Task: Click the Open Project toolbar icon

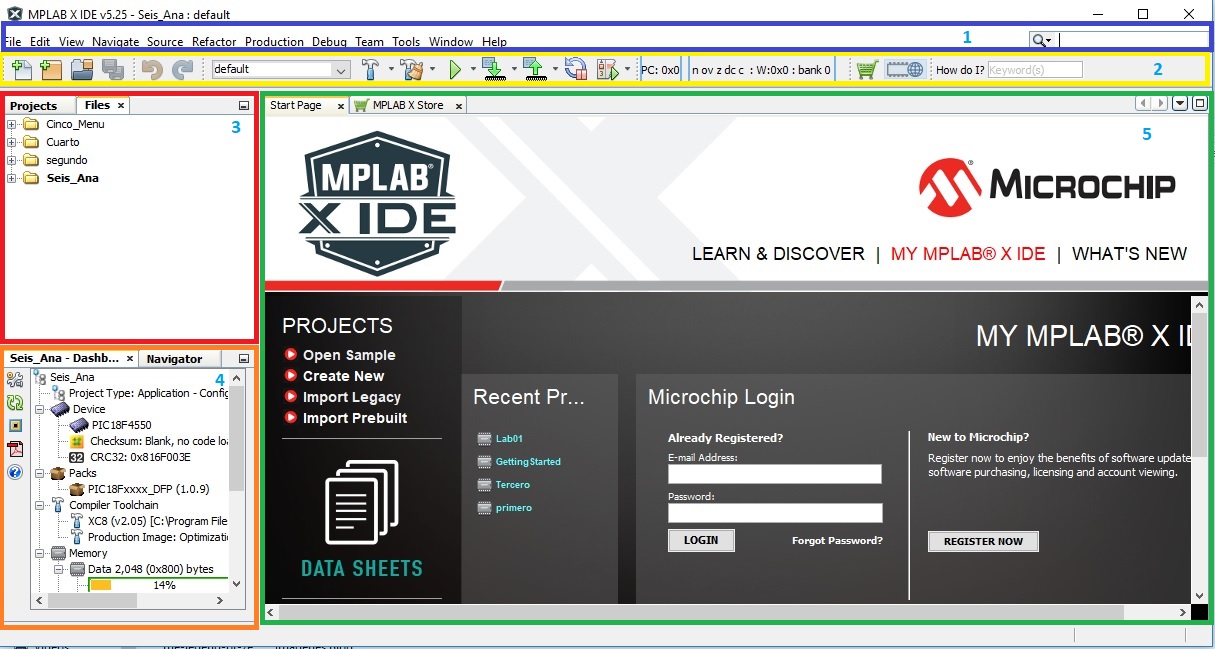Action: pyautogui.click(x=82, y=69)
